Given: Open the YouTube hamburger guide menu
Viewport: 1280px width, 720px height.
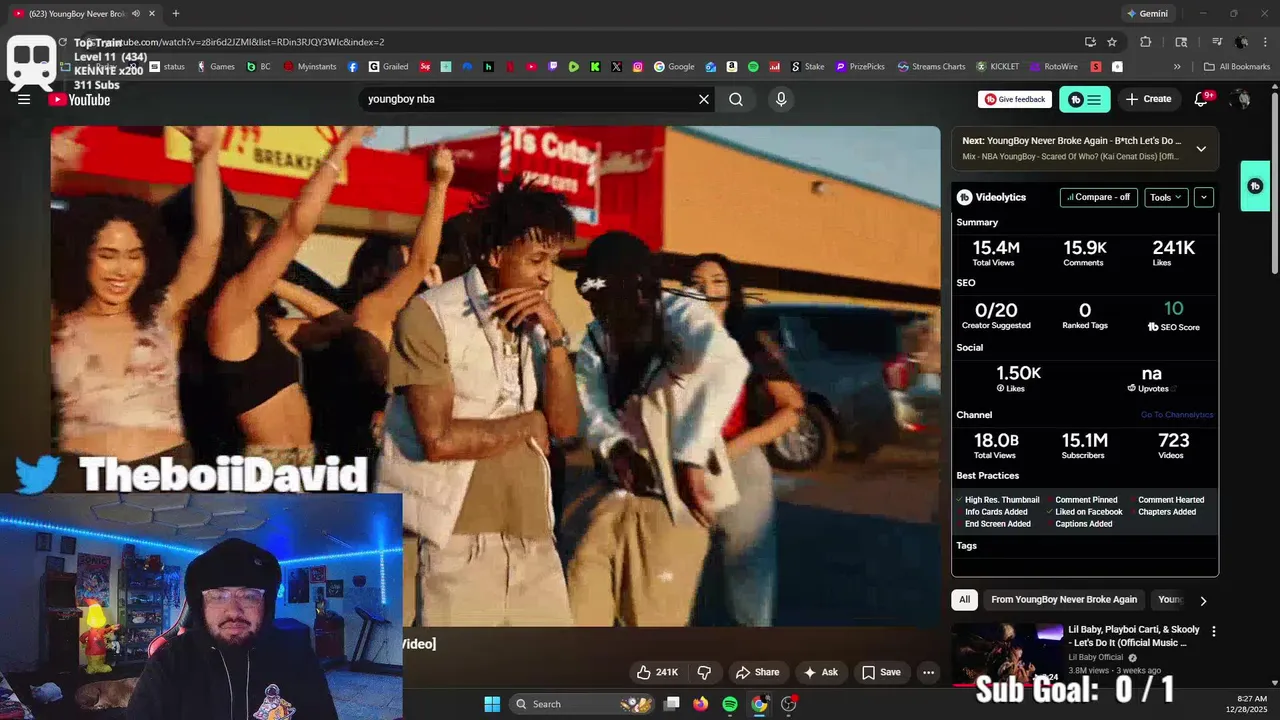Looking at the screenshot, I should tap(24, 99).
